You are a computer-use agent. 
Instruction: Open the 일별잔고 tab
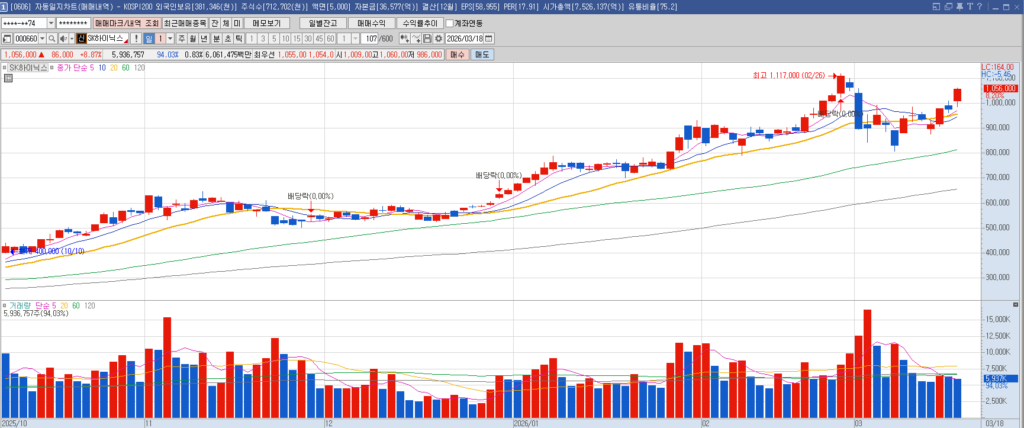322,23
